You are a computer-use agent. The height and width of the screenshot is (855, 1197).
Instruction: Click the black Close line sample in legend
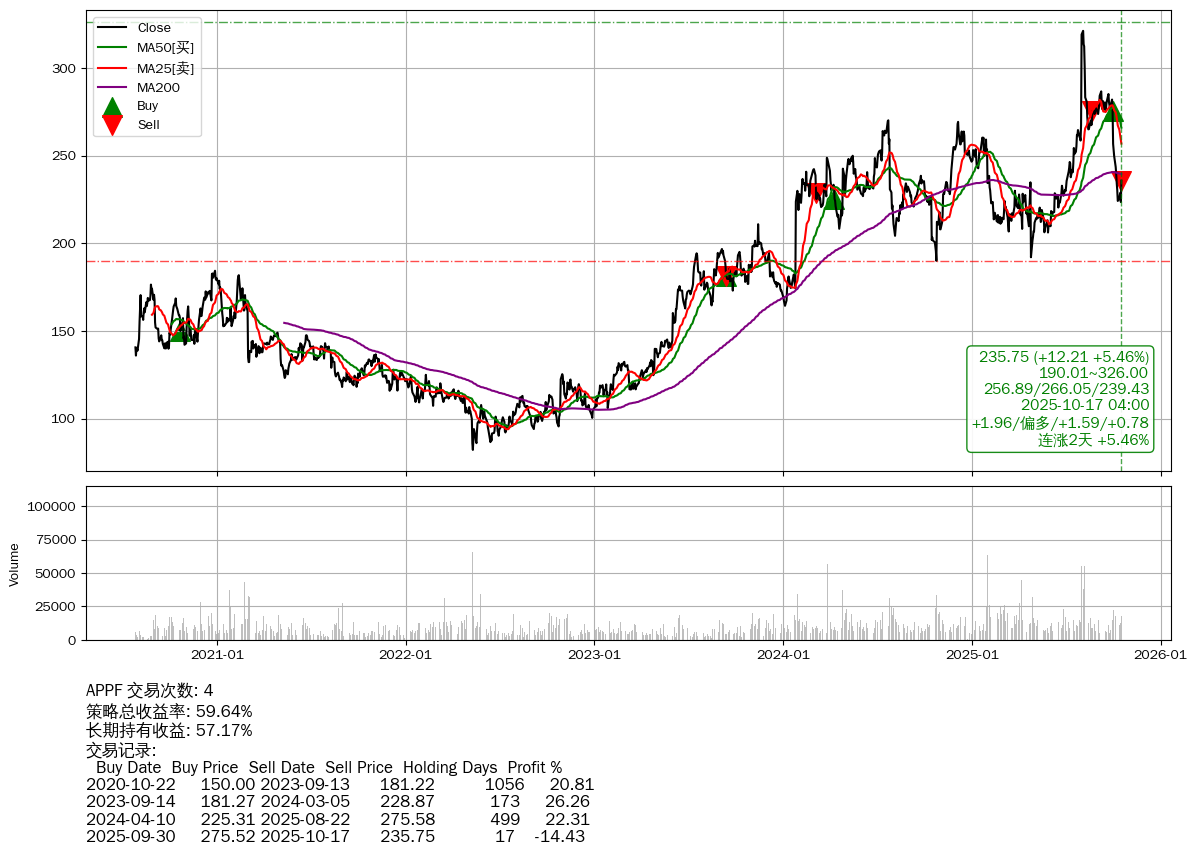(112, 28)
